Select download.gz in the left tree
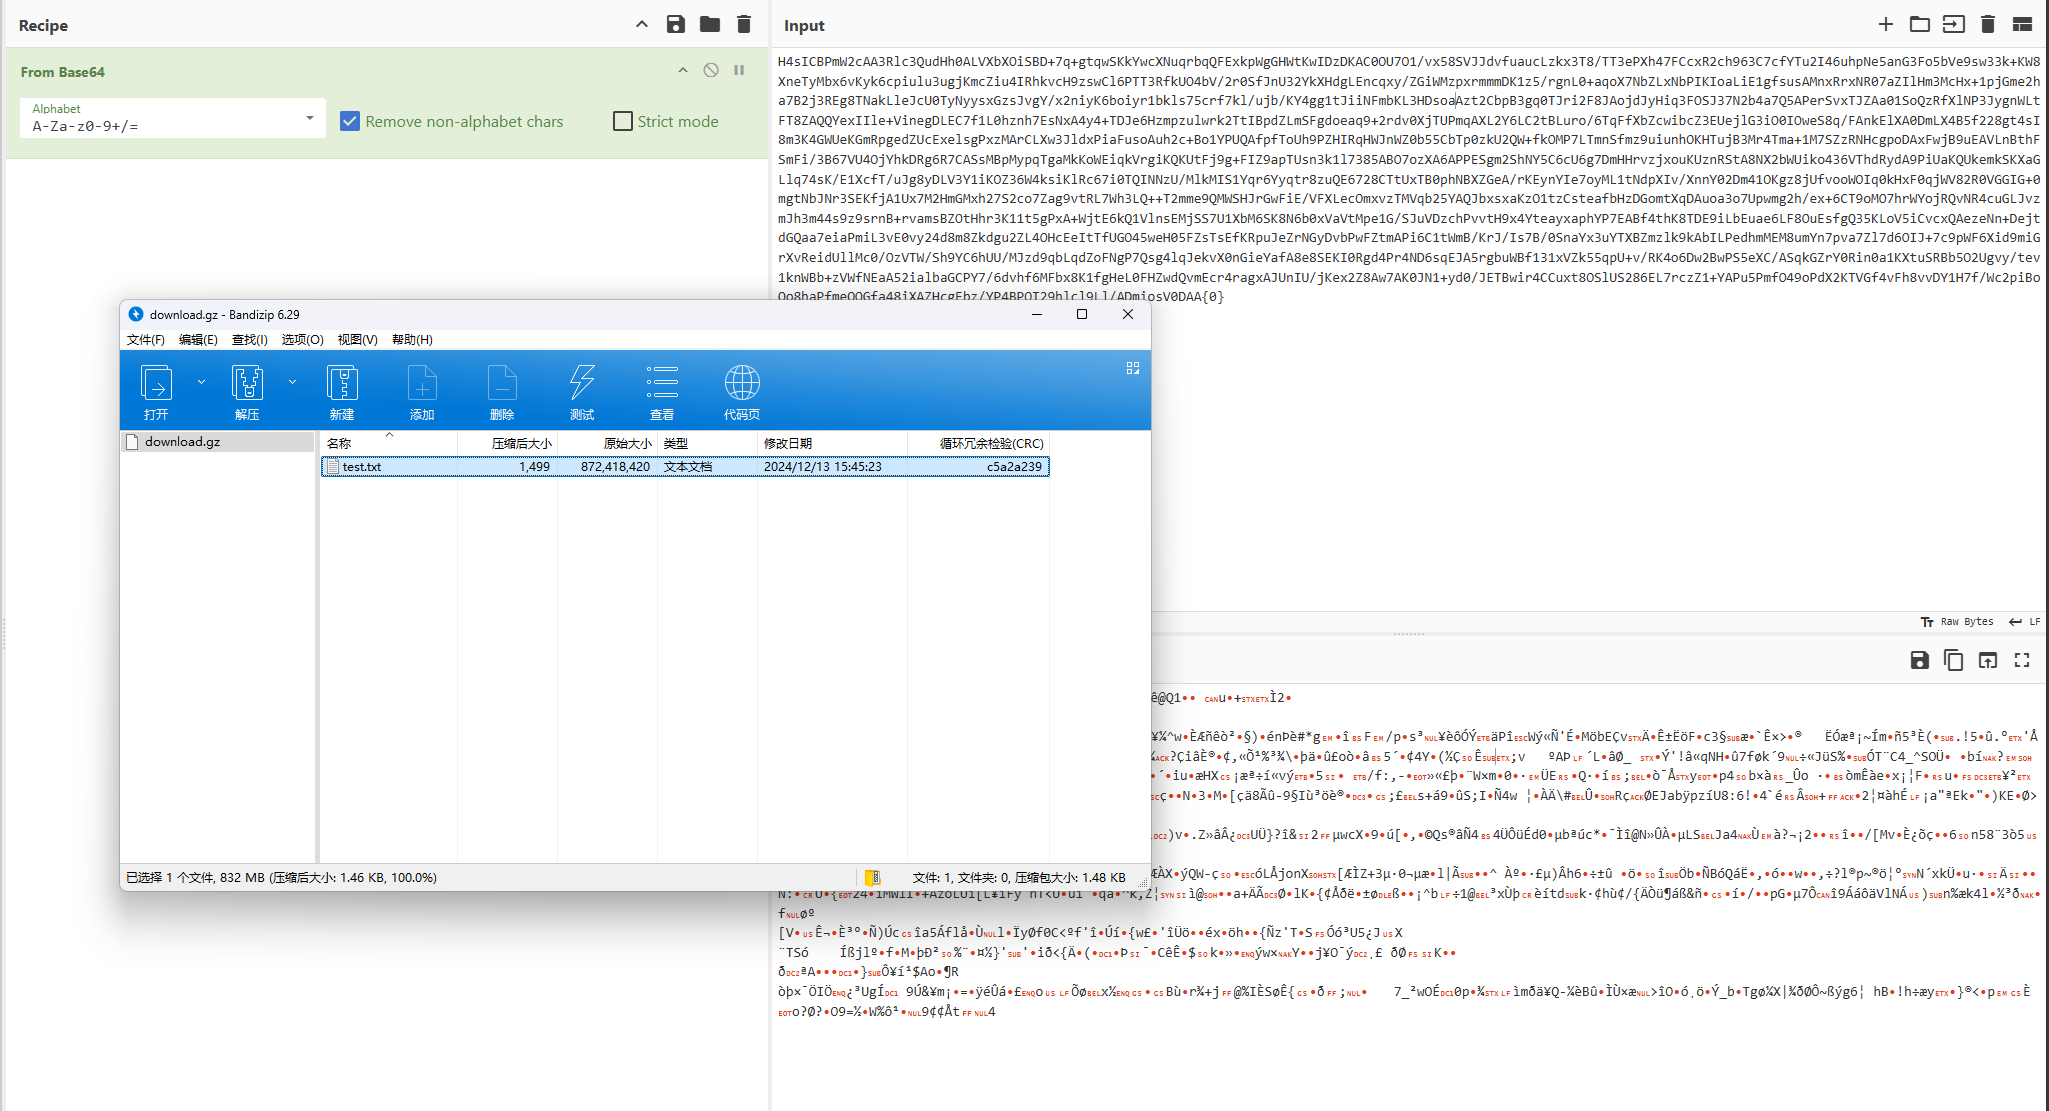Image resolution: width=2049 pixels, height=1111 pixels. tap(182, 442)
